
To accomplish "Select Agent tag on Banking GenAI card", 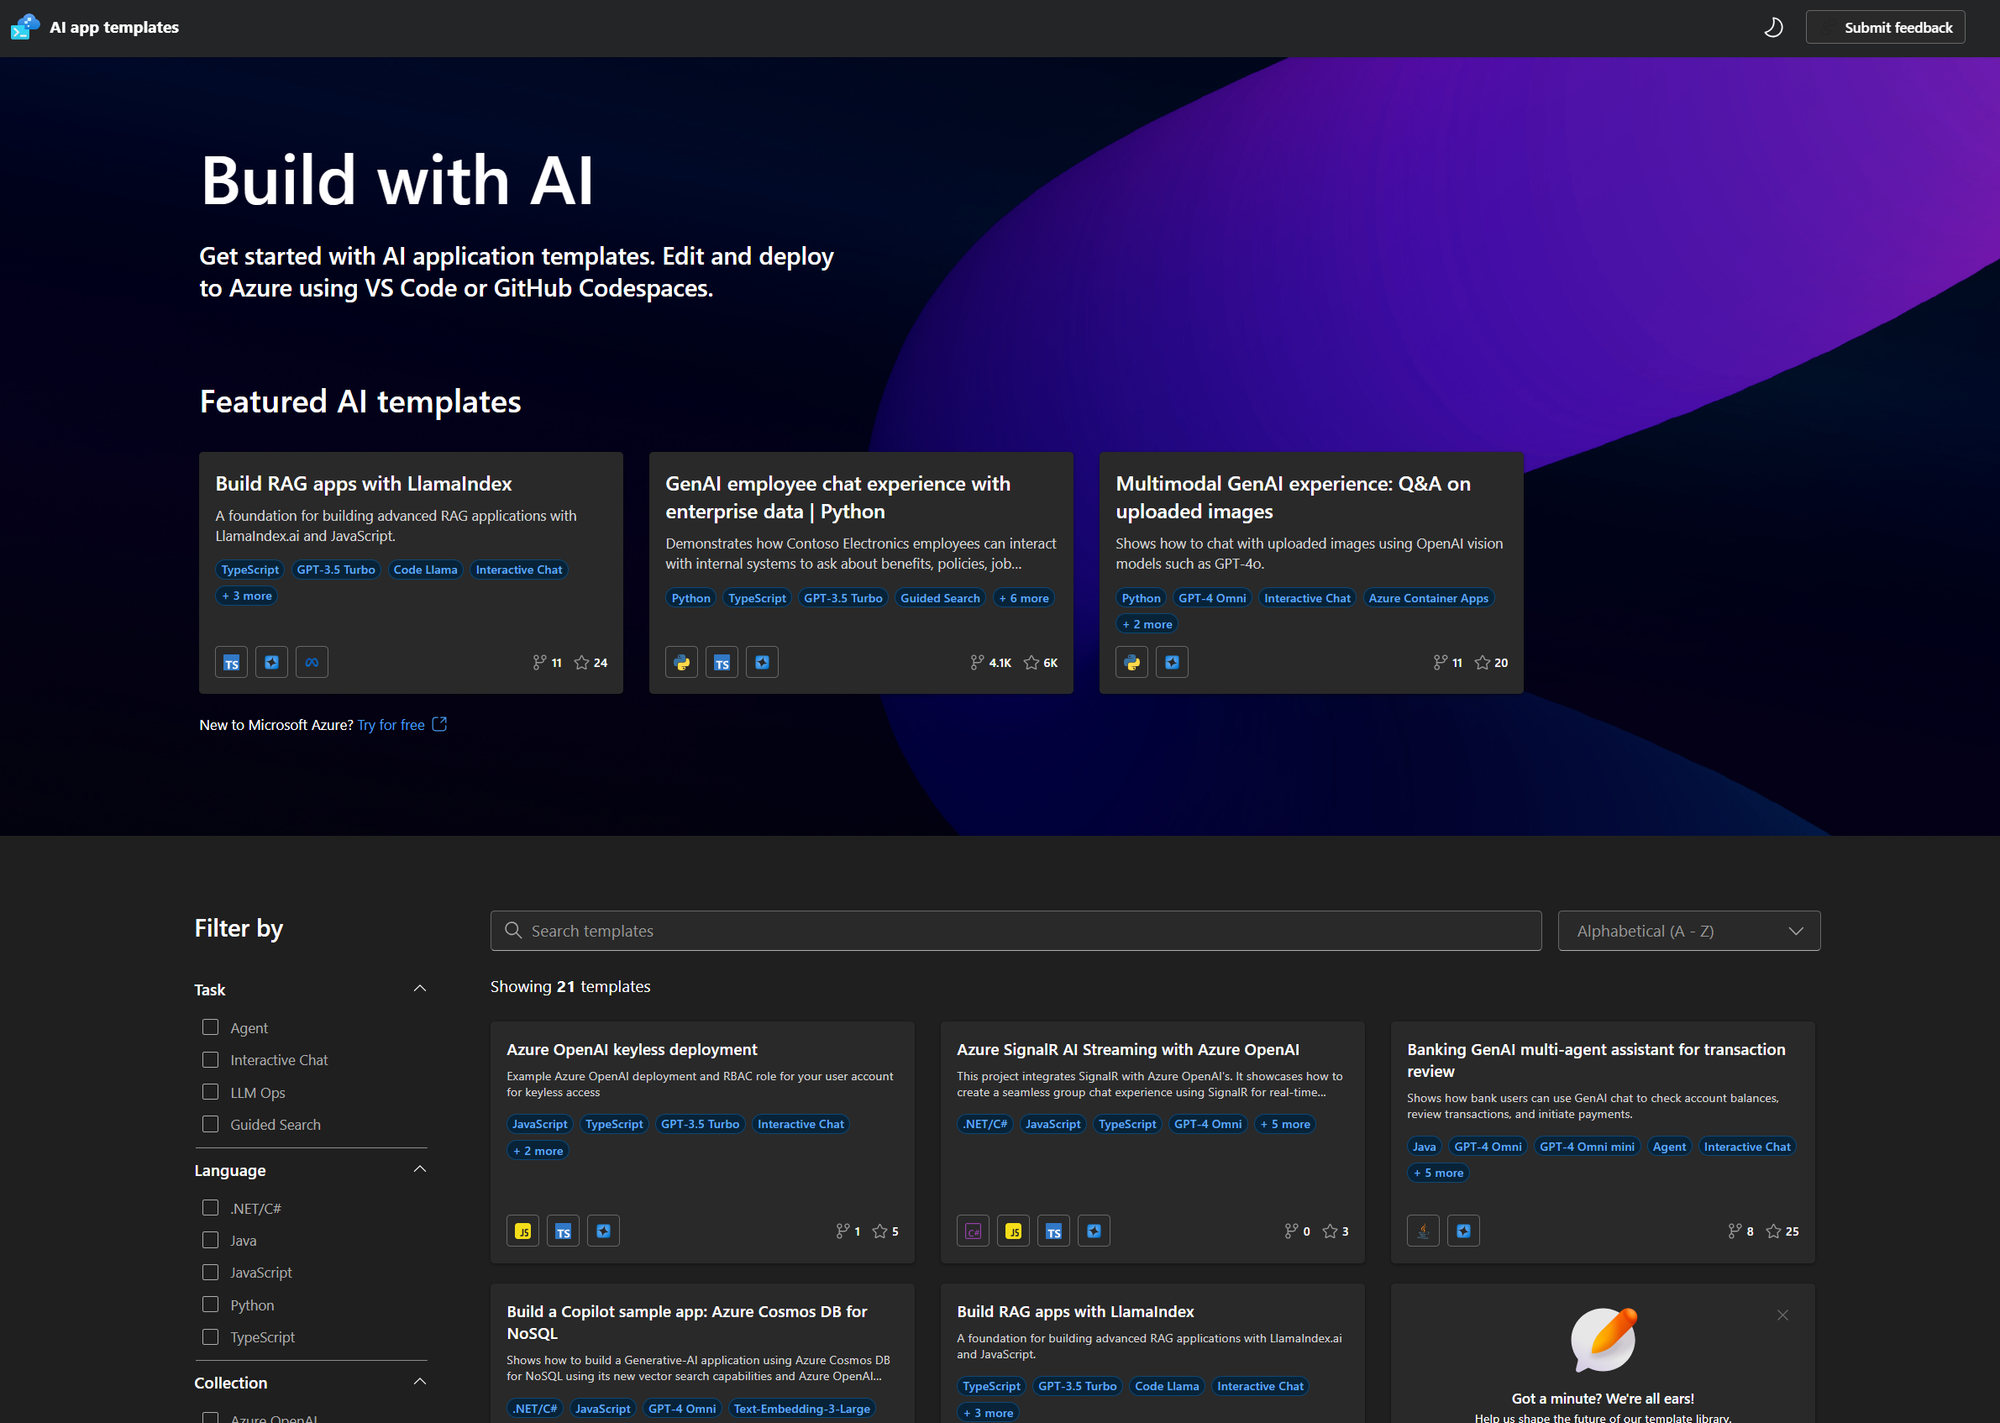I will 1669,1147.
